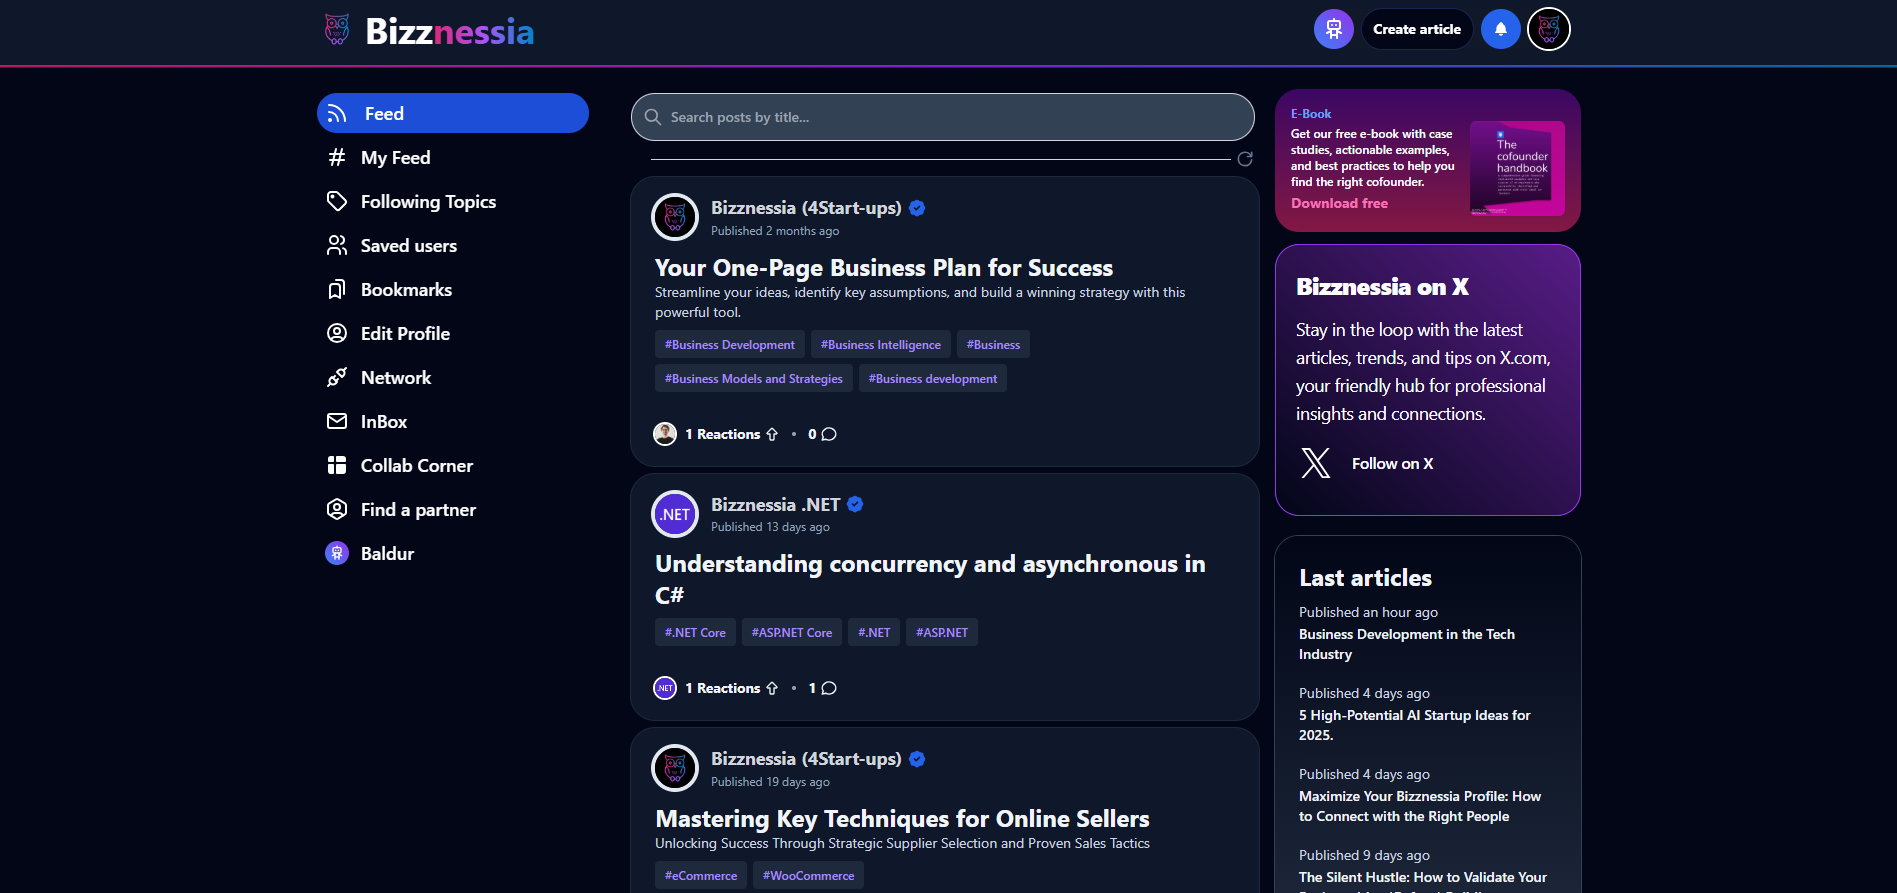This screenshot has width=1897, height=893.
Task: View 1 Reactions on concurrency C# post
Action: pyautogui.click(x=722, y=688)
